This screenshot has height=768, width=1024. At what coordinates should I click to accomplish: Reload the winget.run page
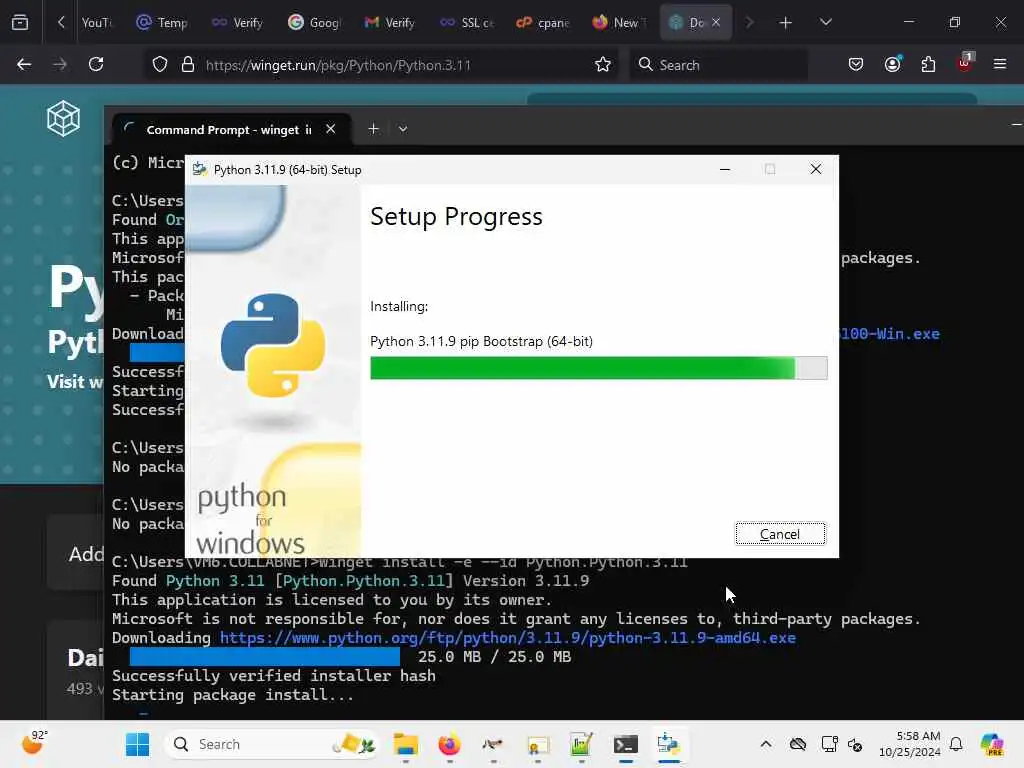click(x=96, y=64)
